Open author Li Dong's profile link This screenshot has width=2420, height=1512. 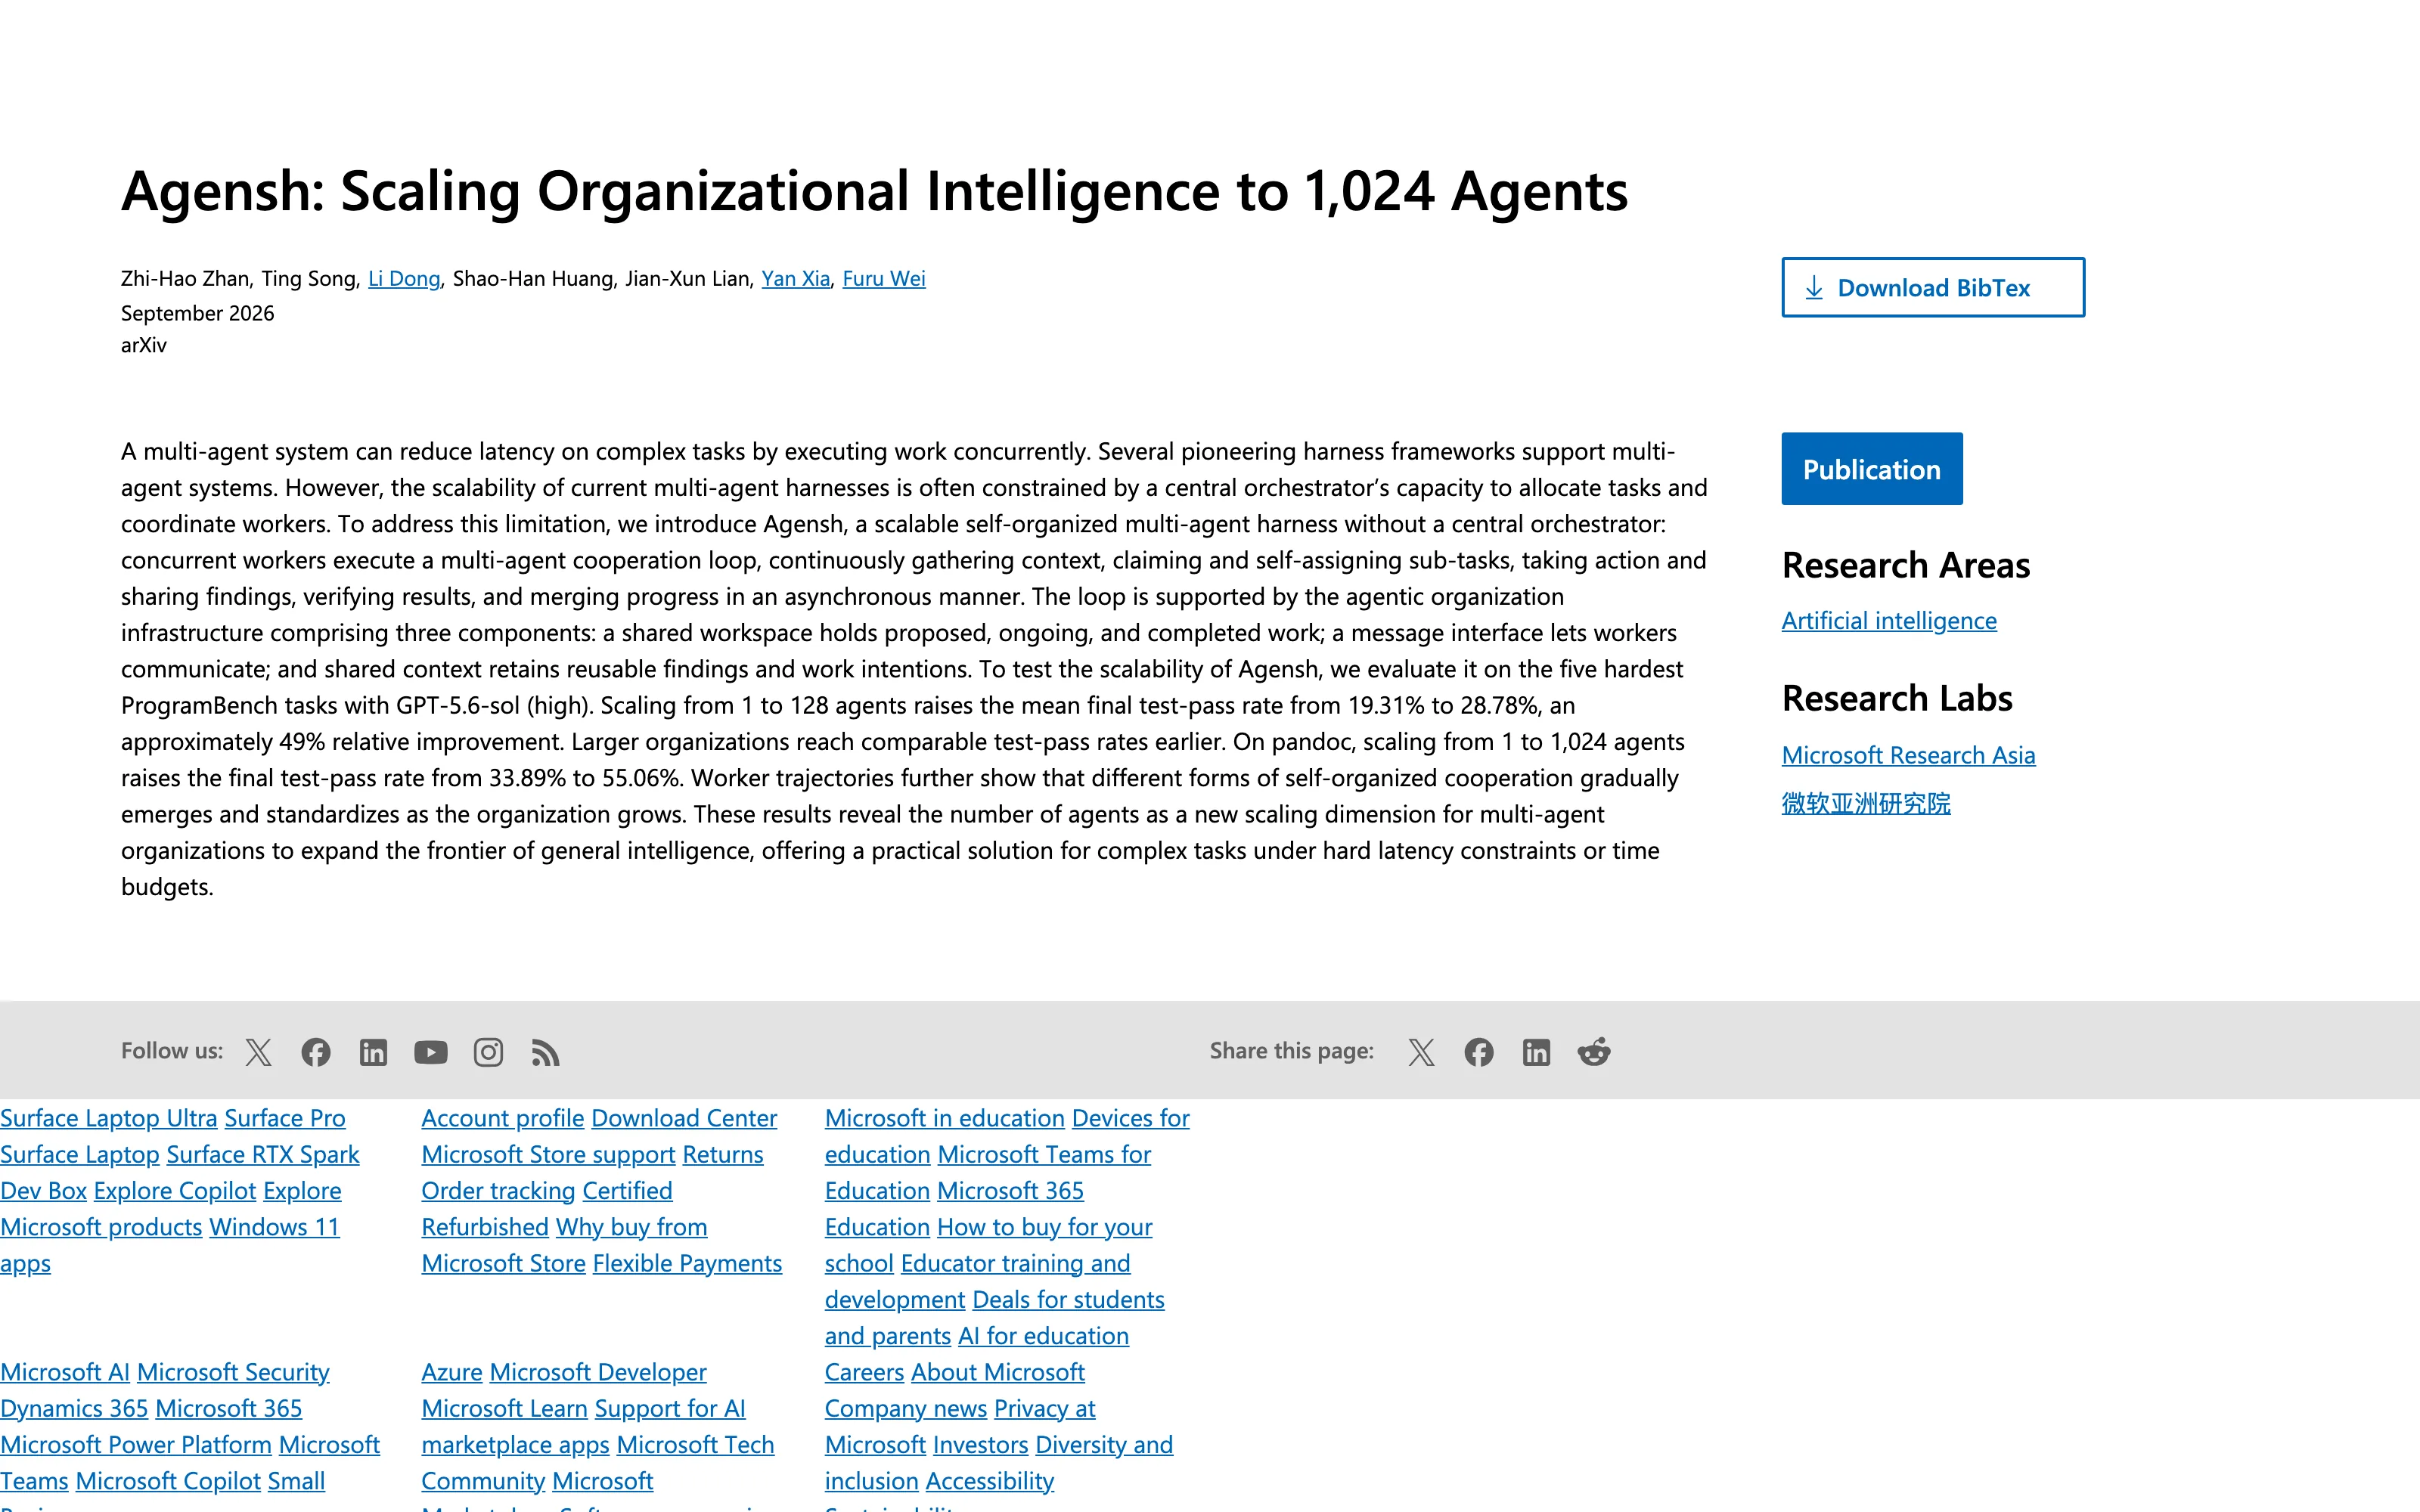point(404,279)
